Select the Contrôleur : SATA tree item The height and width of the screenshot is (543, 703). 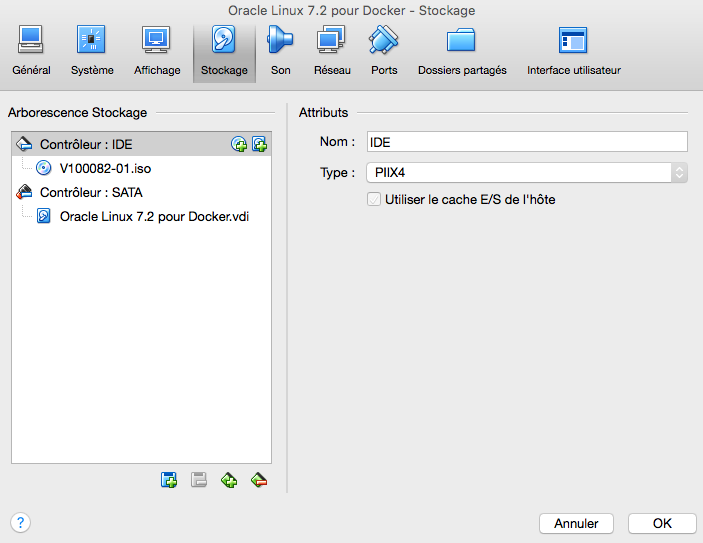pos(91,192)
